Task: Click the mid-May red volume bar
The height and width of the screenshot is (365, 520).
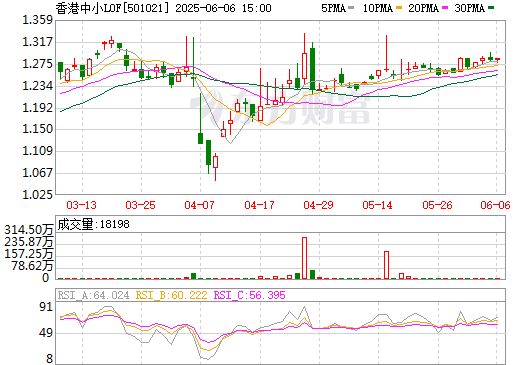Action: 386,265
